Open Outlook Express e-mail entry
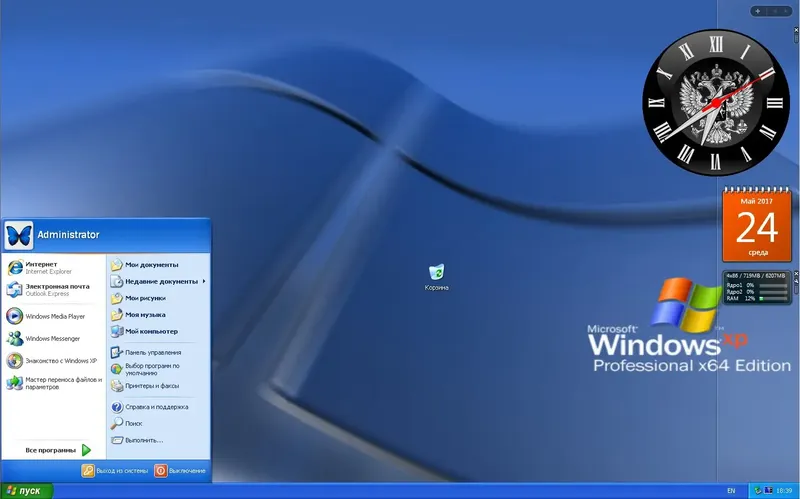Viewport: 800px width, 499px height. tap(54, 290)
